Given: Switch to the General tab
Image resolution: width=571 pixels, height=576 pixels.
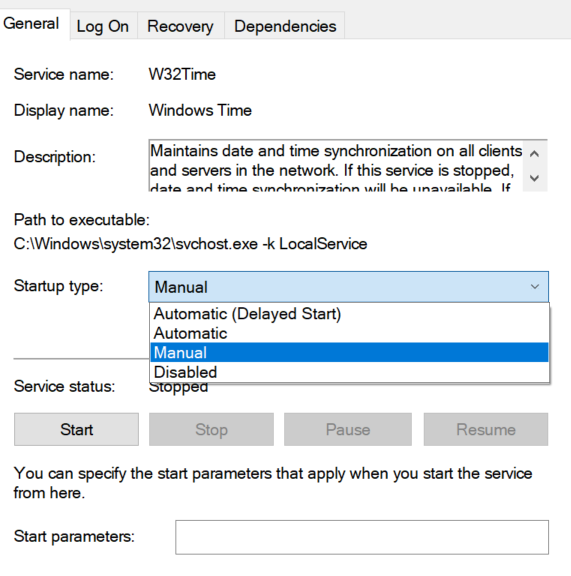Looking at the screenshot, I should (32, 24).
